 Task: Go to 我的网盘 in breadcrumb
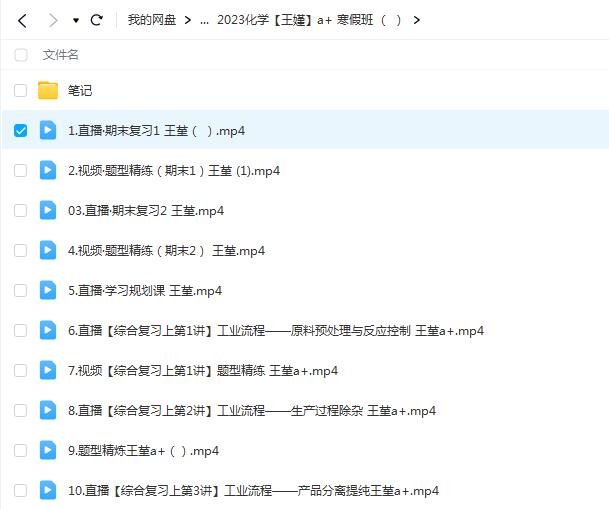(x=151, y=20)
